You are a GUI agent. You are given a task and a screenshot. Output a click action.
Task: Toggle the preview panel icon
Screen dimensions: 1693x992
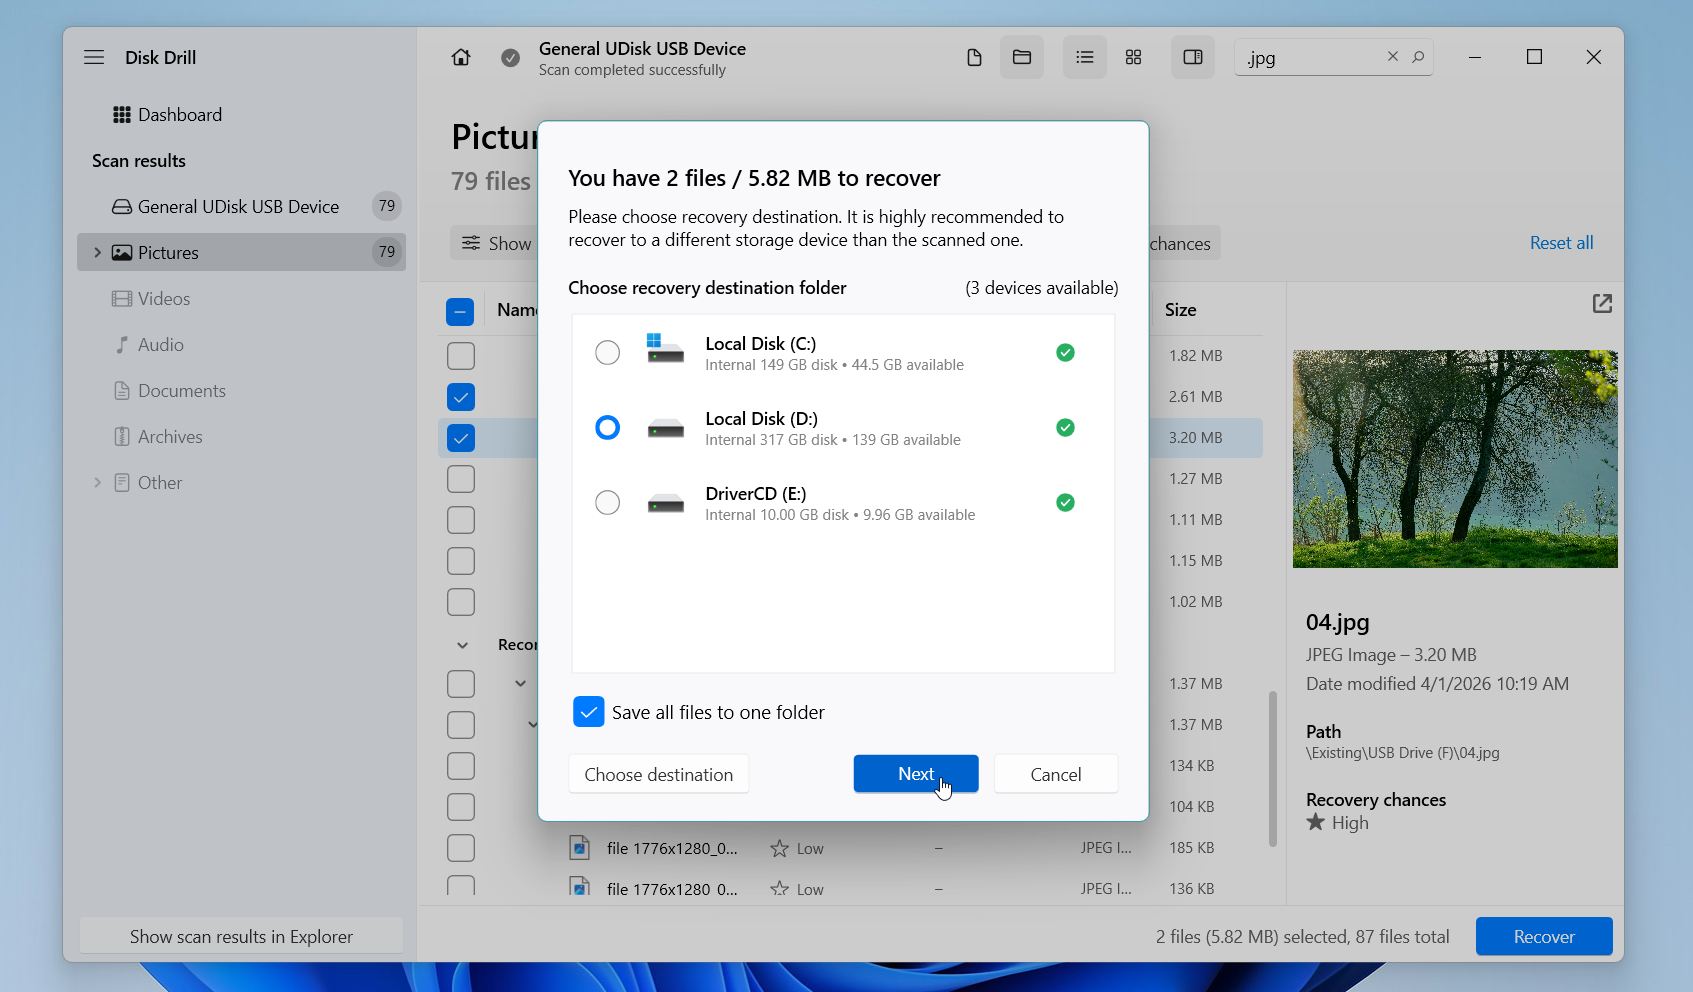click(1191, 57)
